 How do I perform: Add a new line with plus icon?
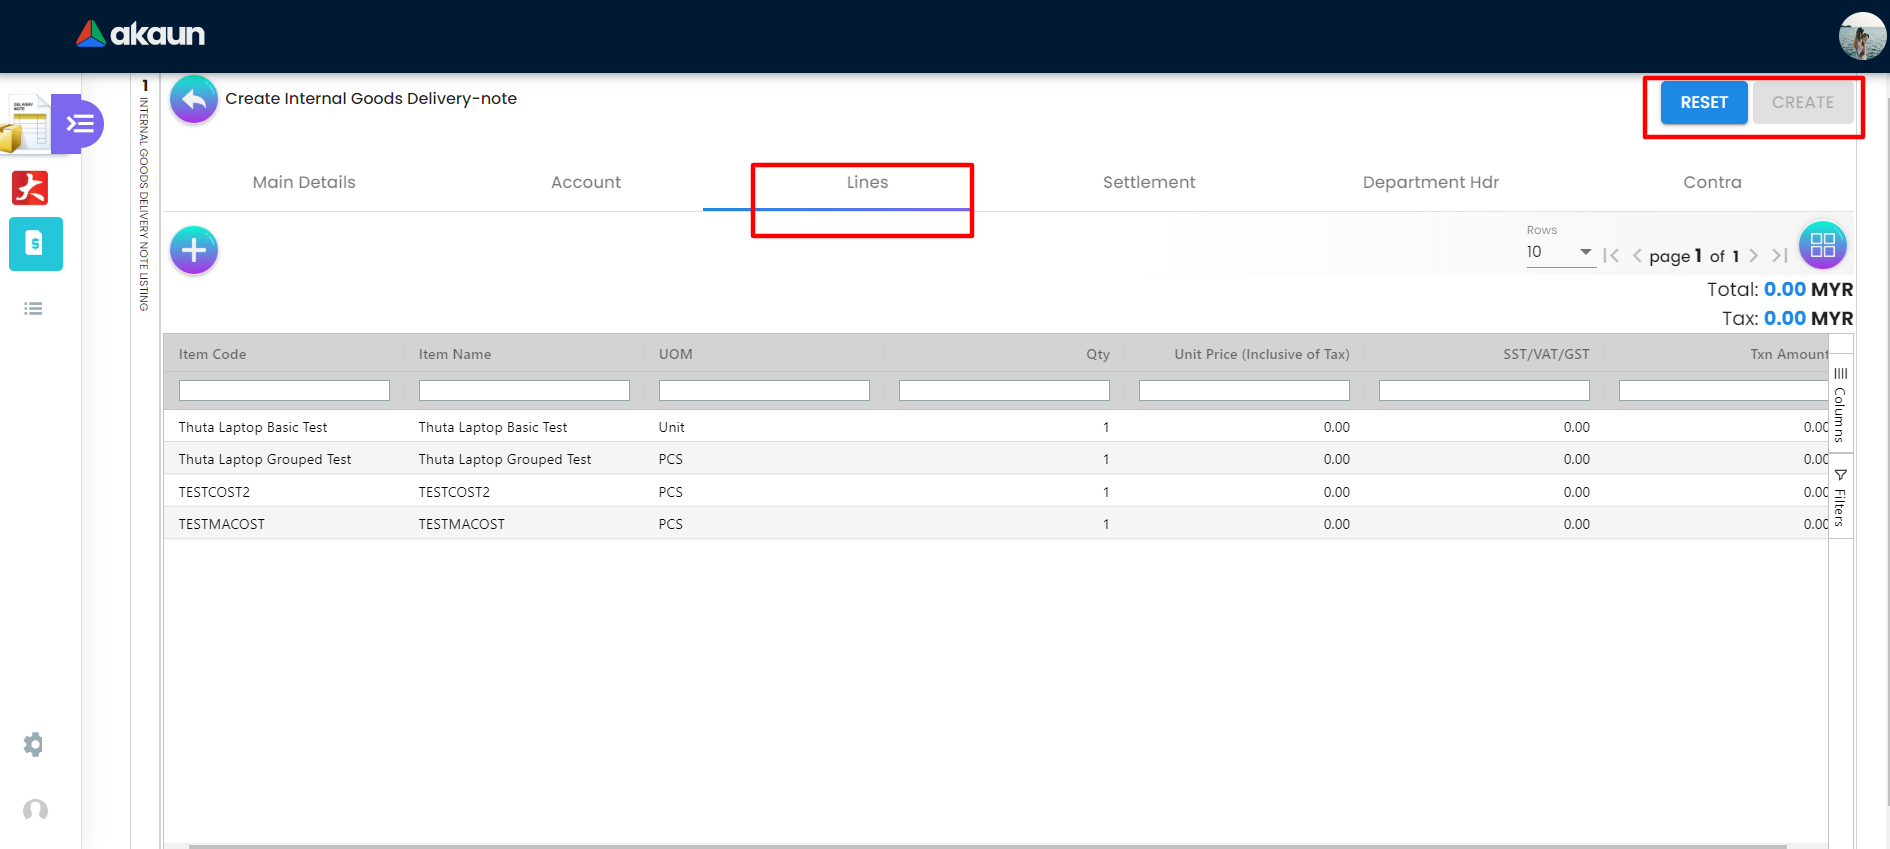click(x=194, y=250)
